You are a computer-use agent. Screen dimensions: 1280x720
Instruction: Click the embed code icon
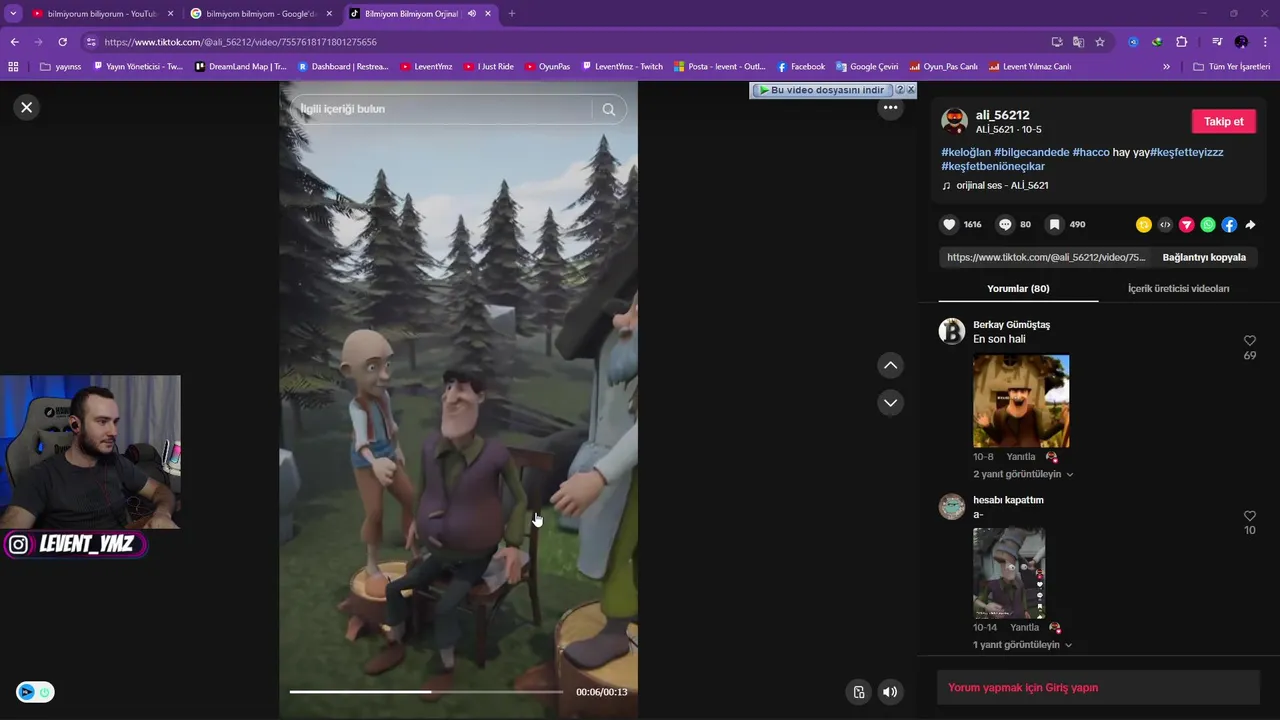[x=1165, y=225]
